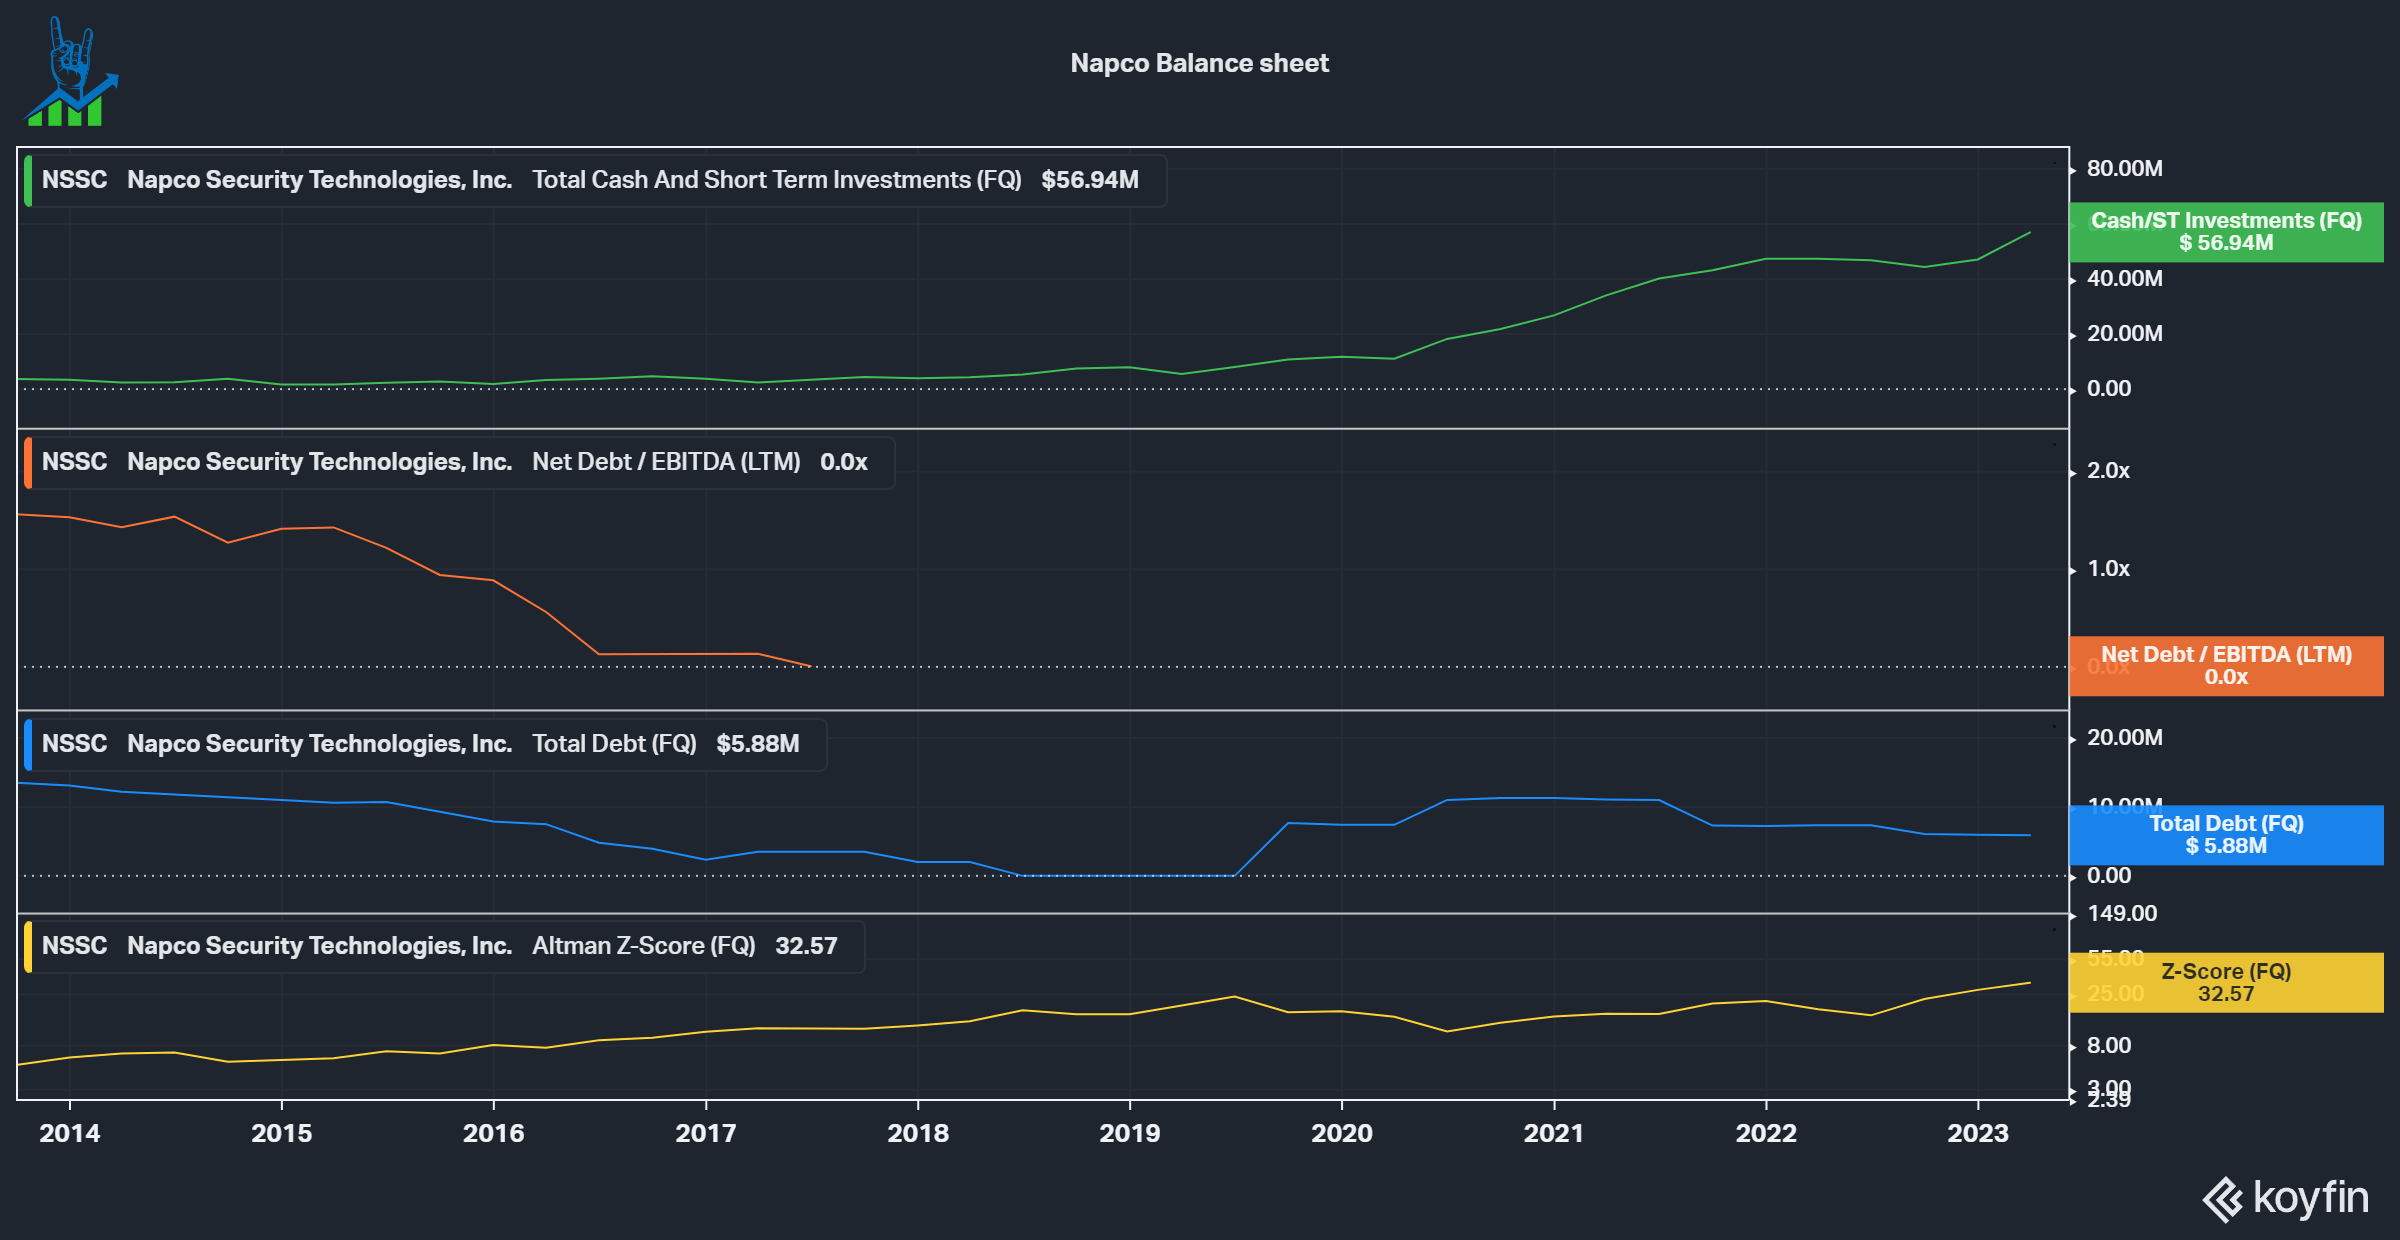The image size is (2400, 1240).
Task: Click the 2016 label on the time axis
Action: 494,1133
